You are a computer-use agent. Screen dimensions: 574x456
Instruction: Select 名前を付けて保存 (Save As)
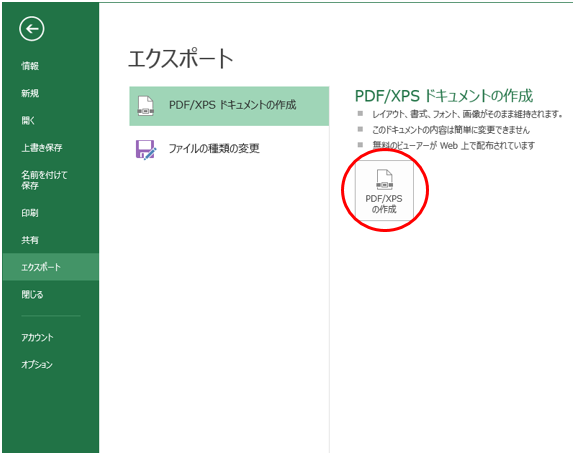(44, 180)
